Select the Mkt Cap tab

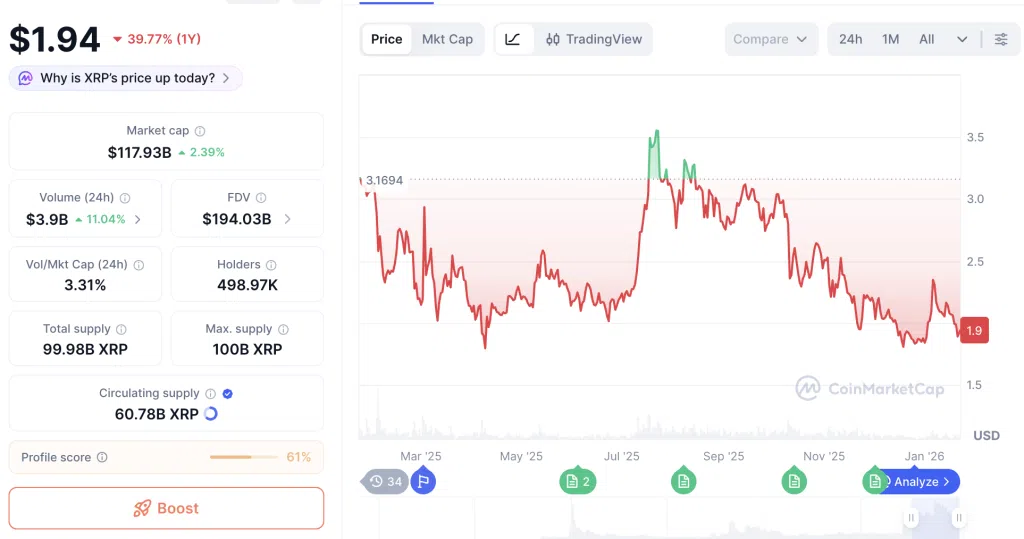(x=447, y=39)
